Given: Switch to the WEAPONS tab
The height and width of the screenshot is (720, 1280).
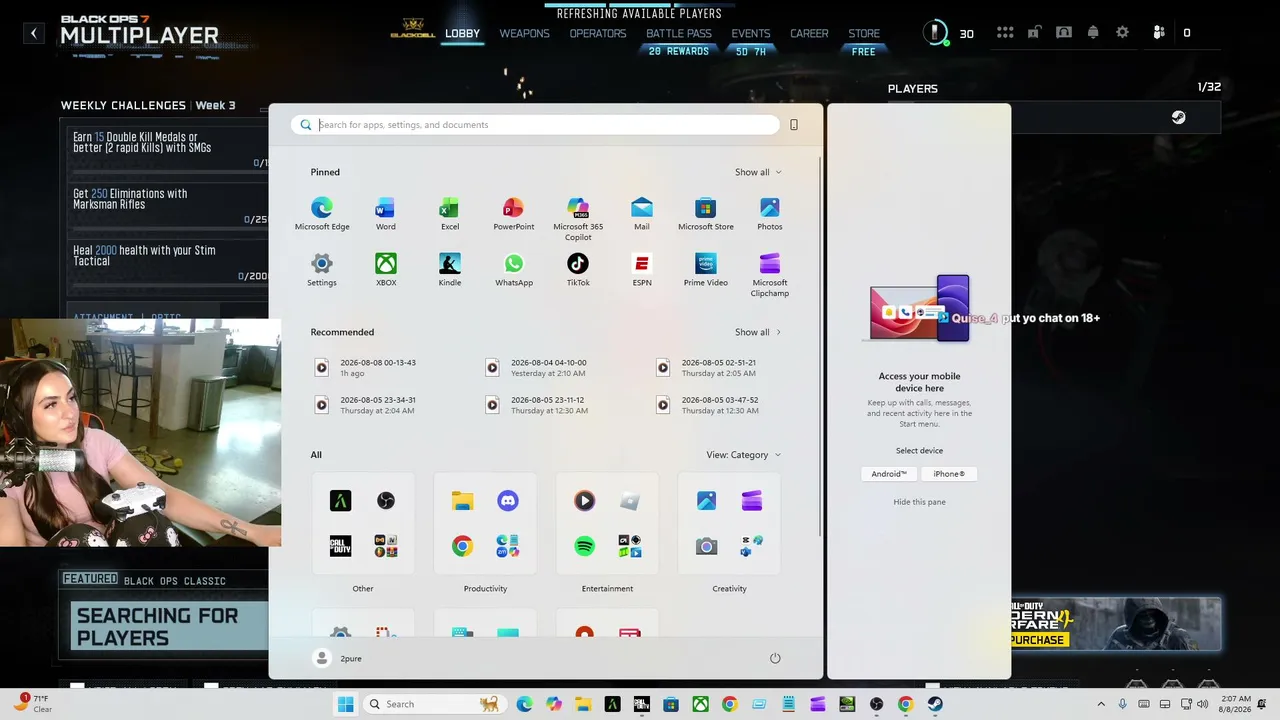Looking at the screenshot, I should click(x=525, y=33).
